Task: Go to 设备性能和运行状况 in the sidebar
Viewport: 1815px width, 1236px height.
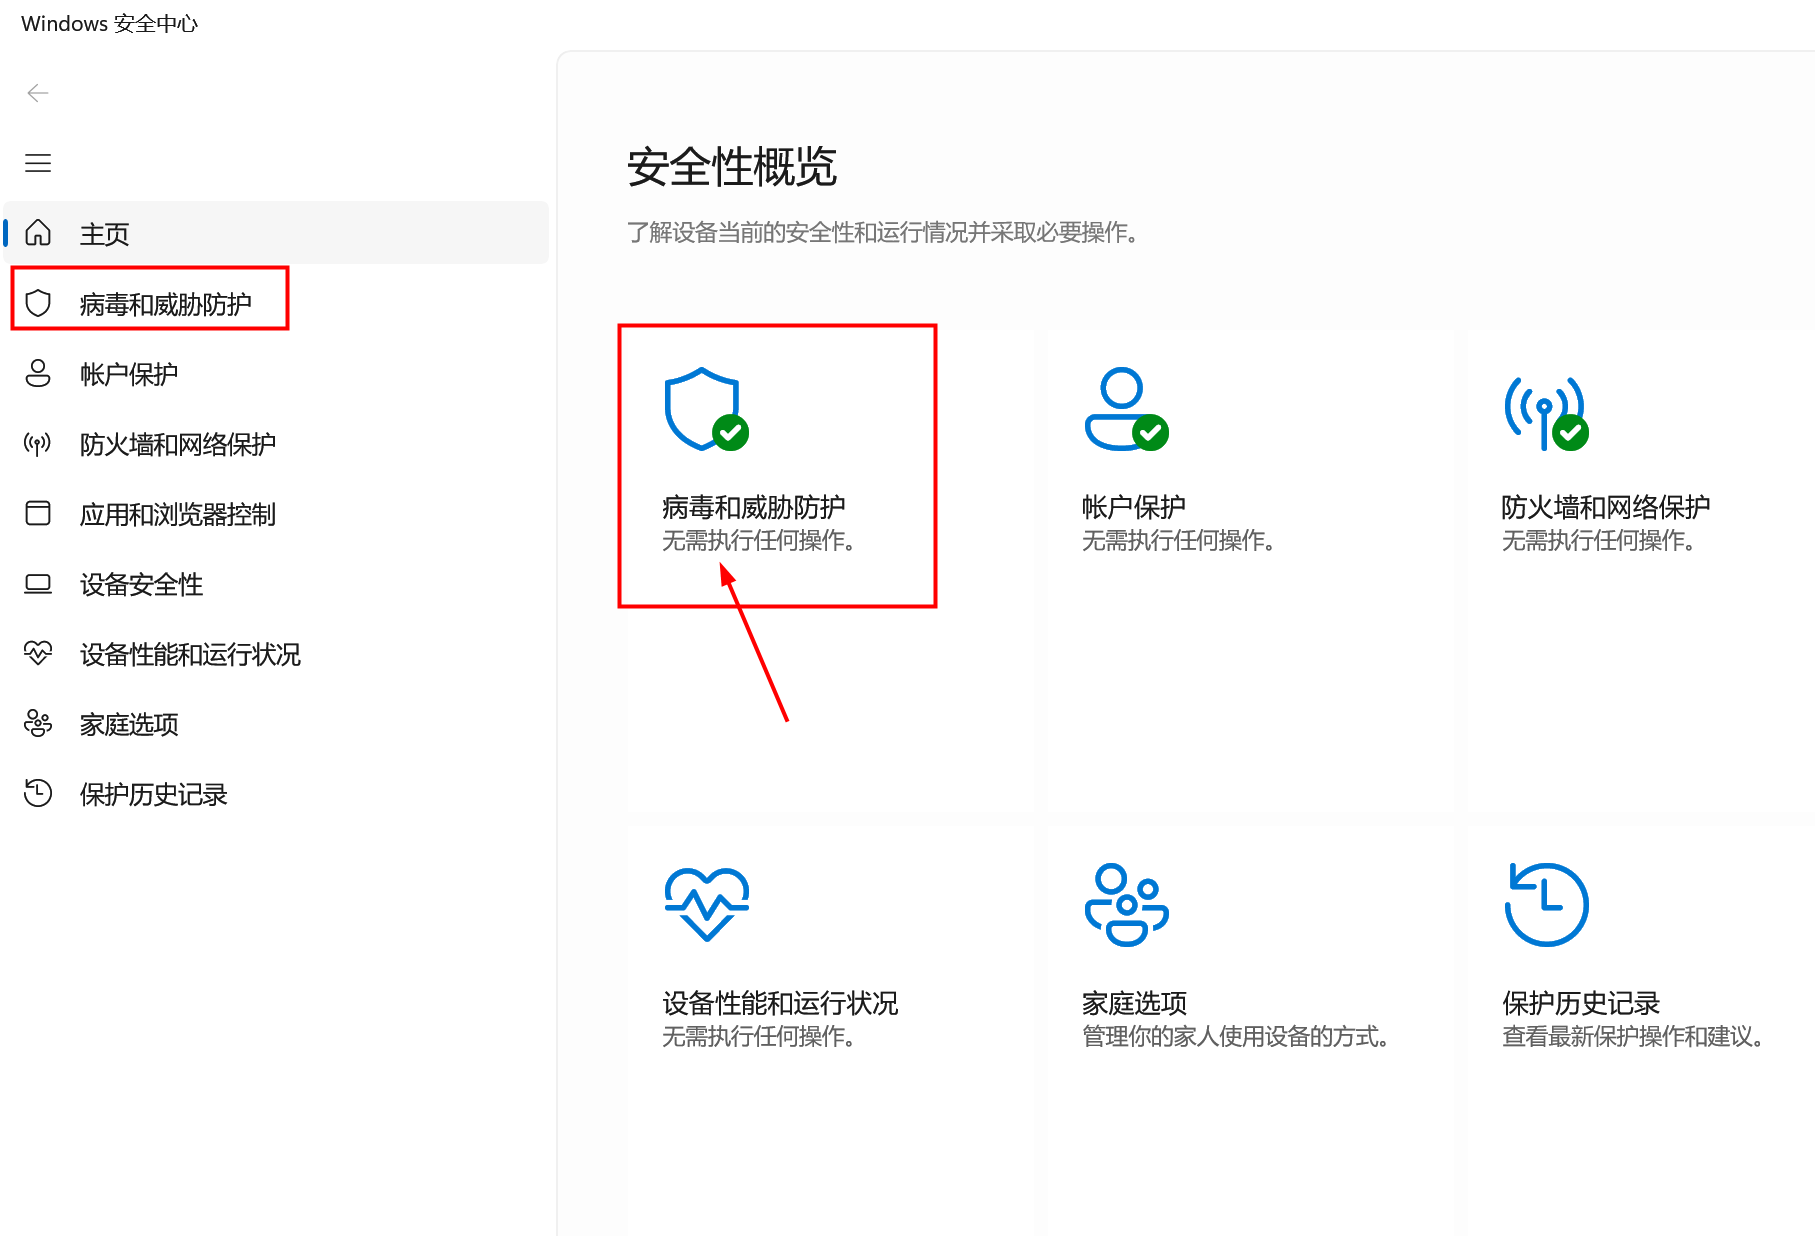Action: point(277,653)
